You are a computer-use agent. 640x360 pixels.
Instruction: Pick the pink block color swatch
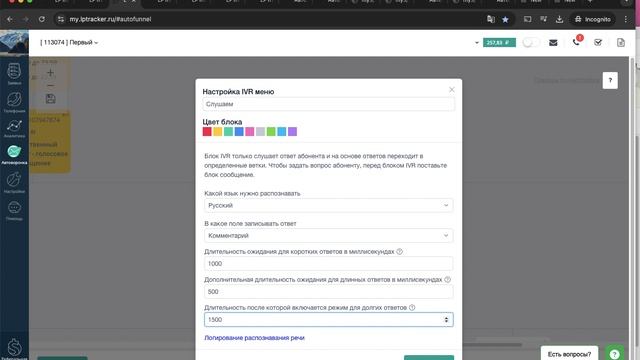[250, 131]
